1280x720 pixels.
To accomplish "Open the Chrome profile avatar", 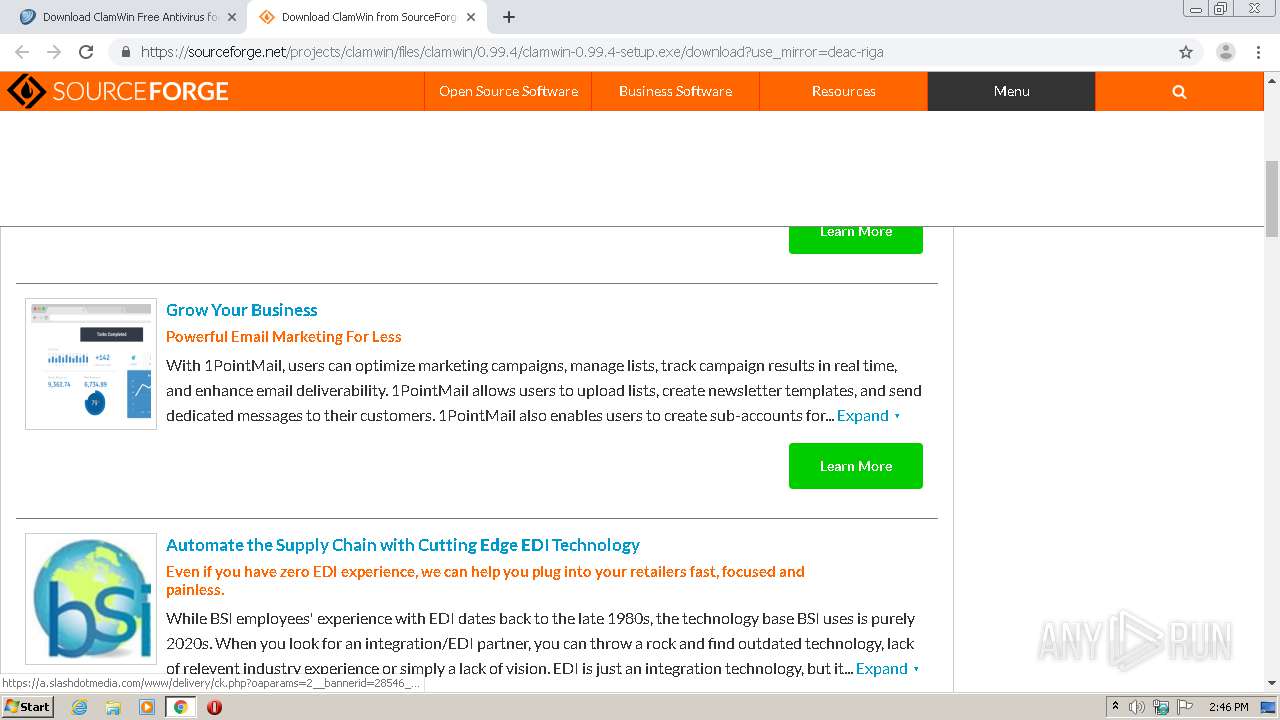I will [x=1225, y=52].
